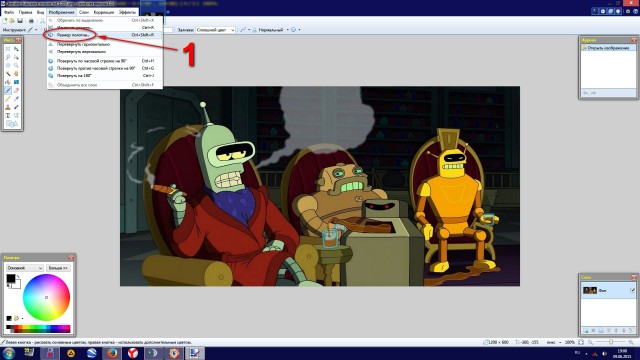Open the palette management dropdown icon
This screenshot has width=640, height=360.
coord(18,318)
